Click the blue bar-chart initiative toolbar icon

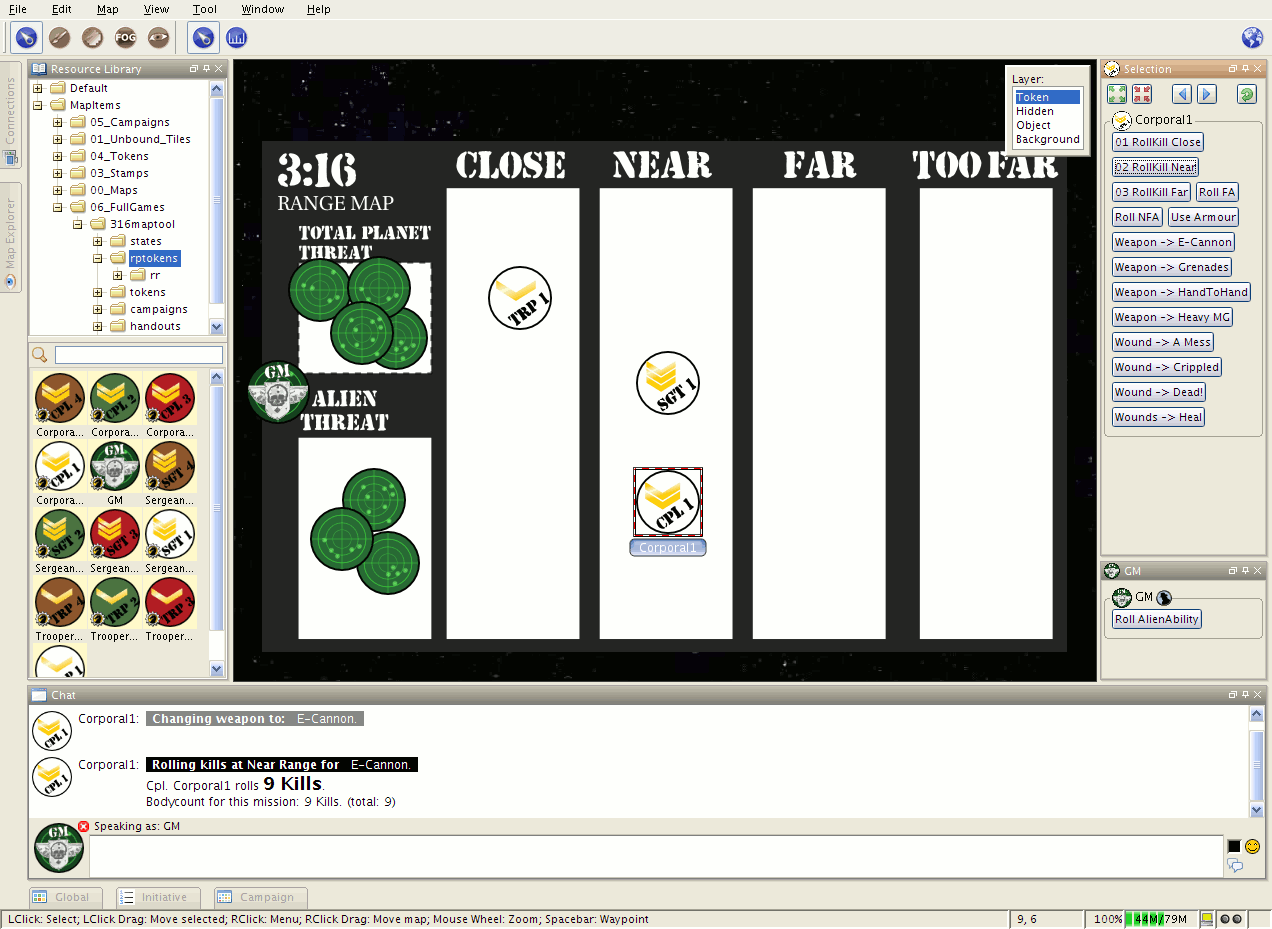236,38
